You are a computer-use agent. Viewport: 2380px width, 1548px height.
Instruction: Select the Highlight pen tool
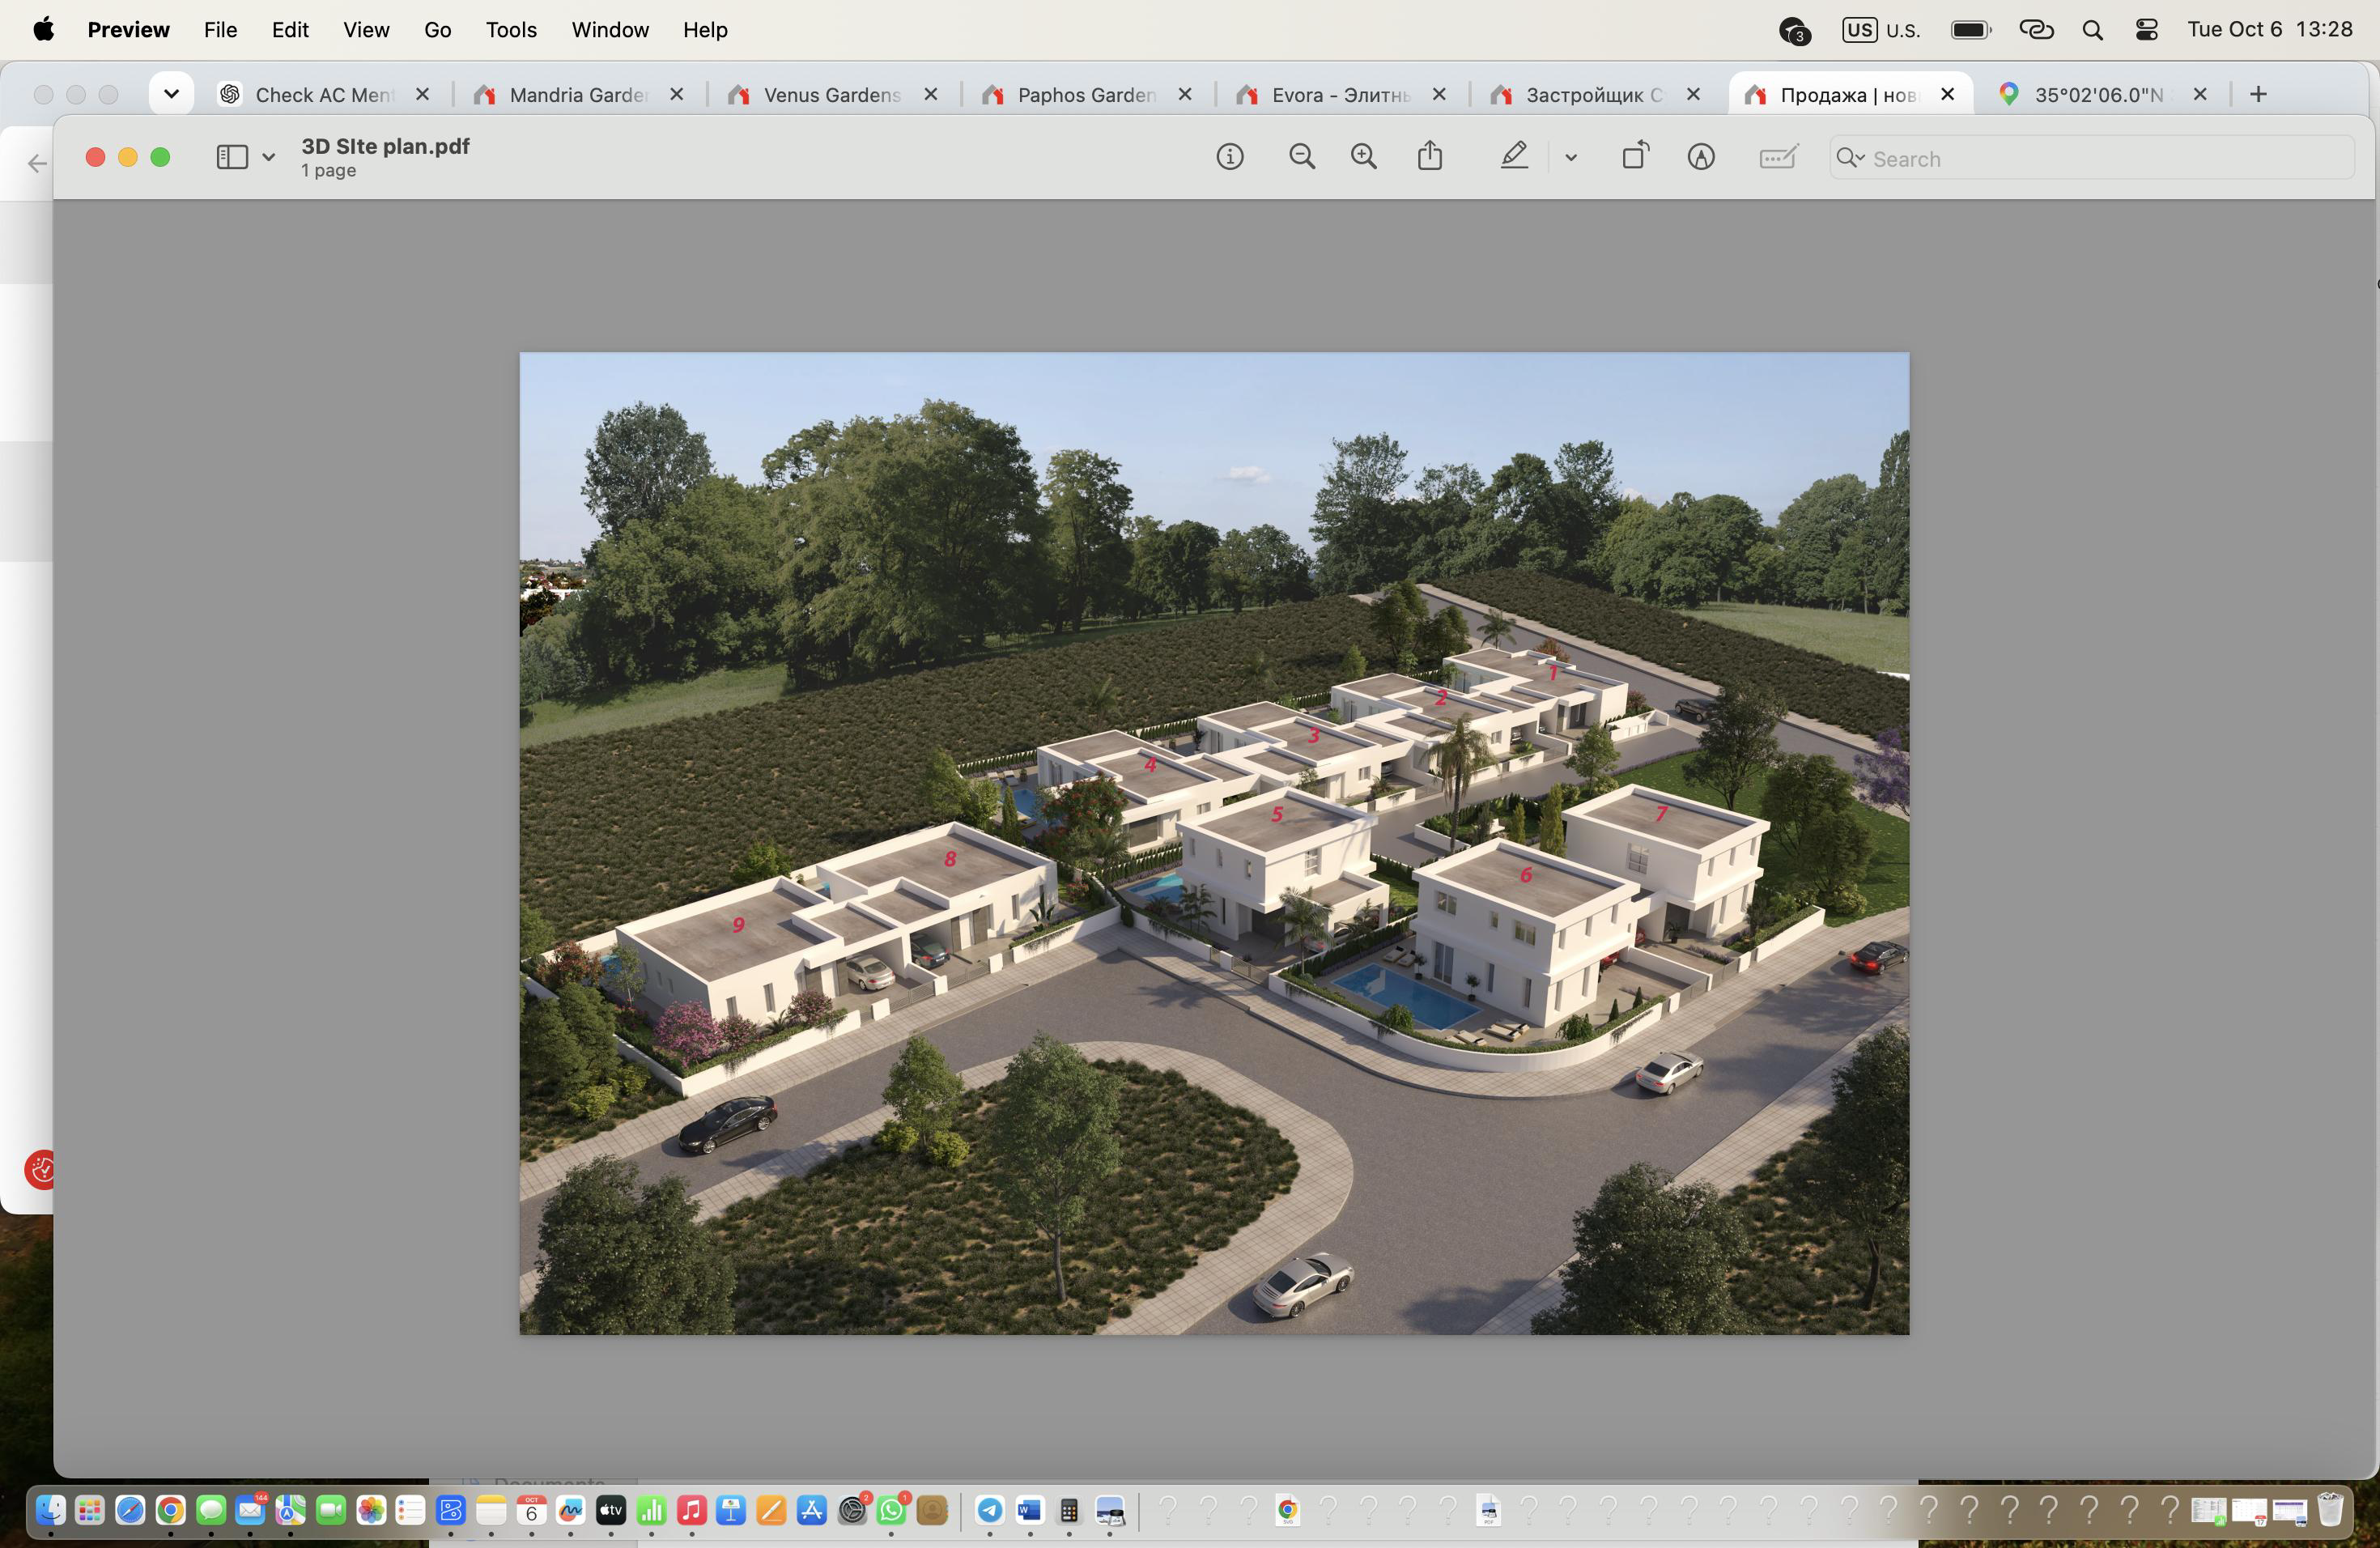tap(1514, 156)
